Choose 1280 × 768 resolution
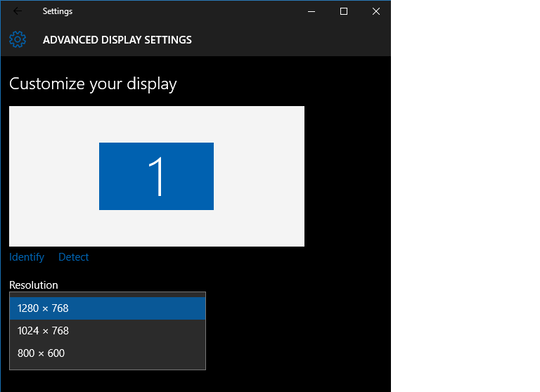The height and width of the screenshot is (392, 540). click(107, 308)
